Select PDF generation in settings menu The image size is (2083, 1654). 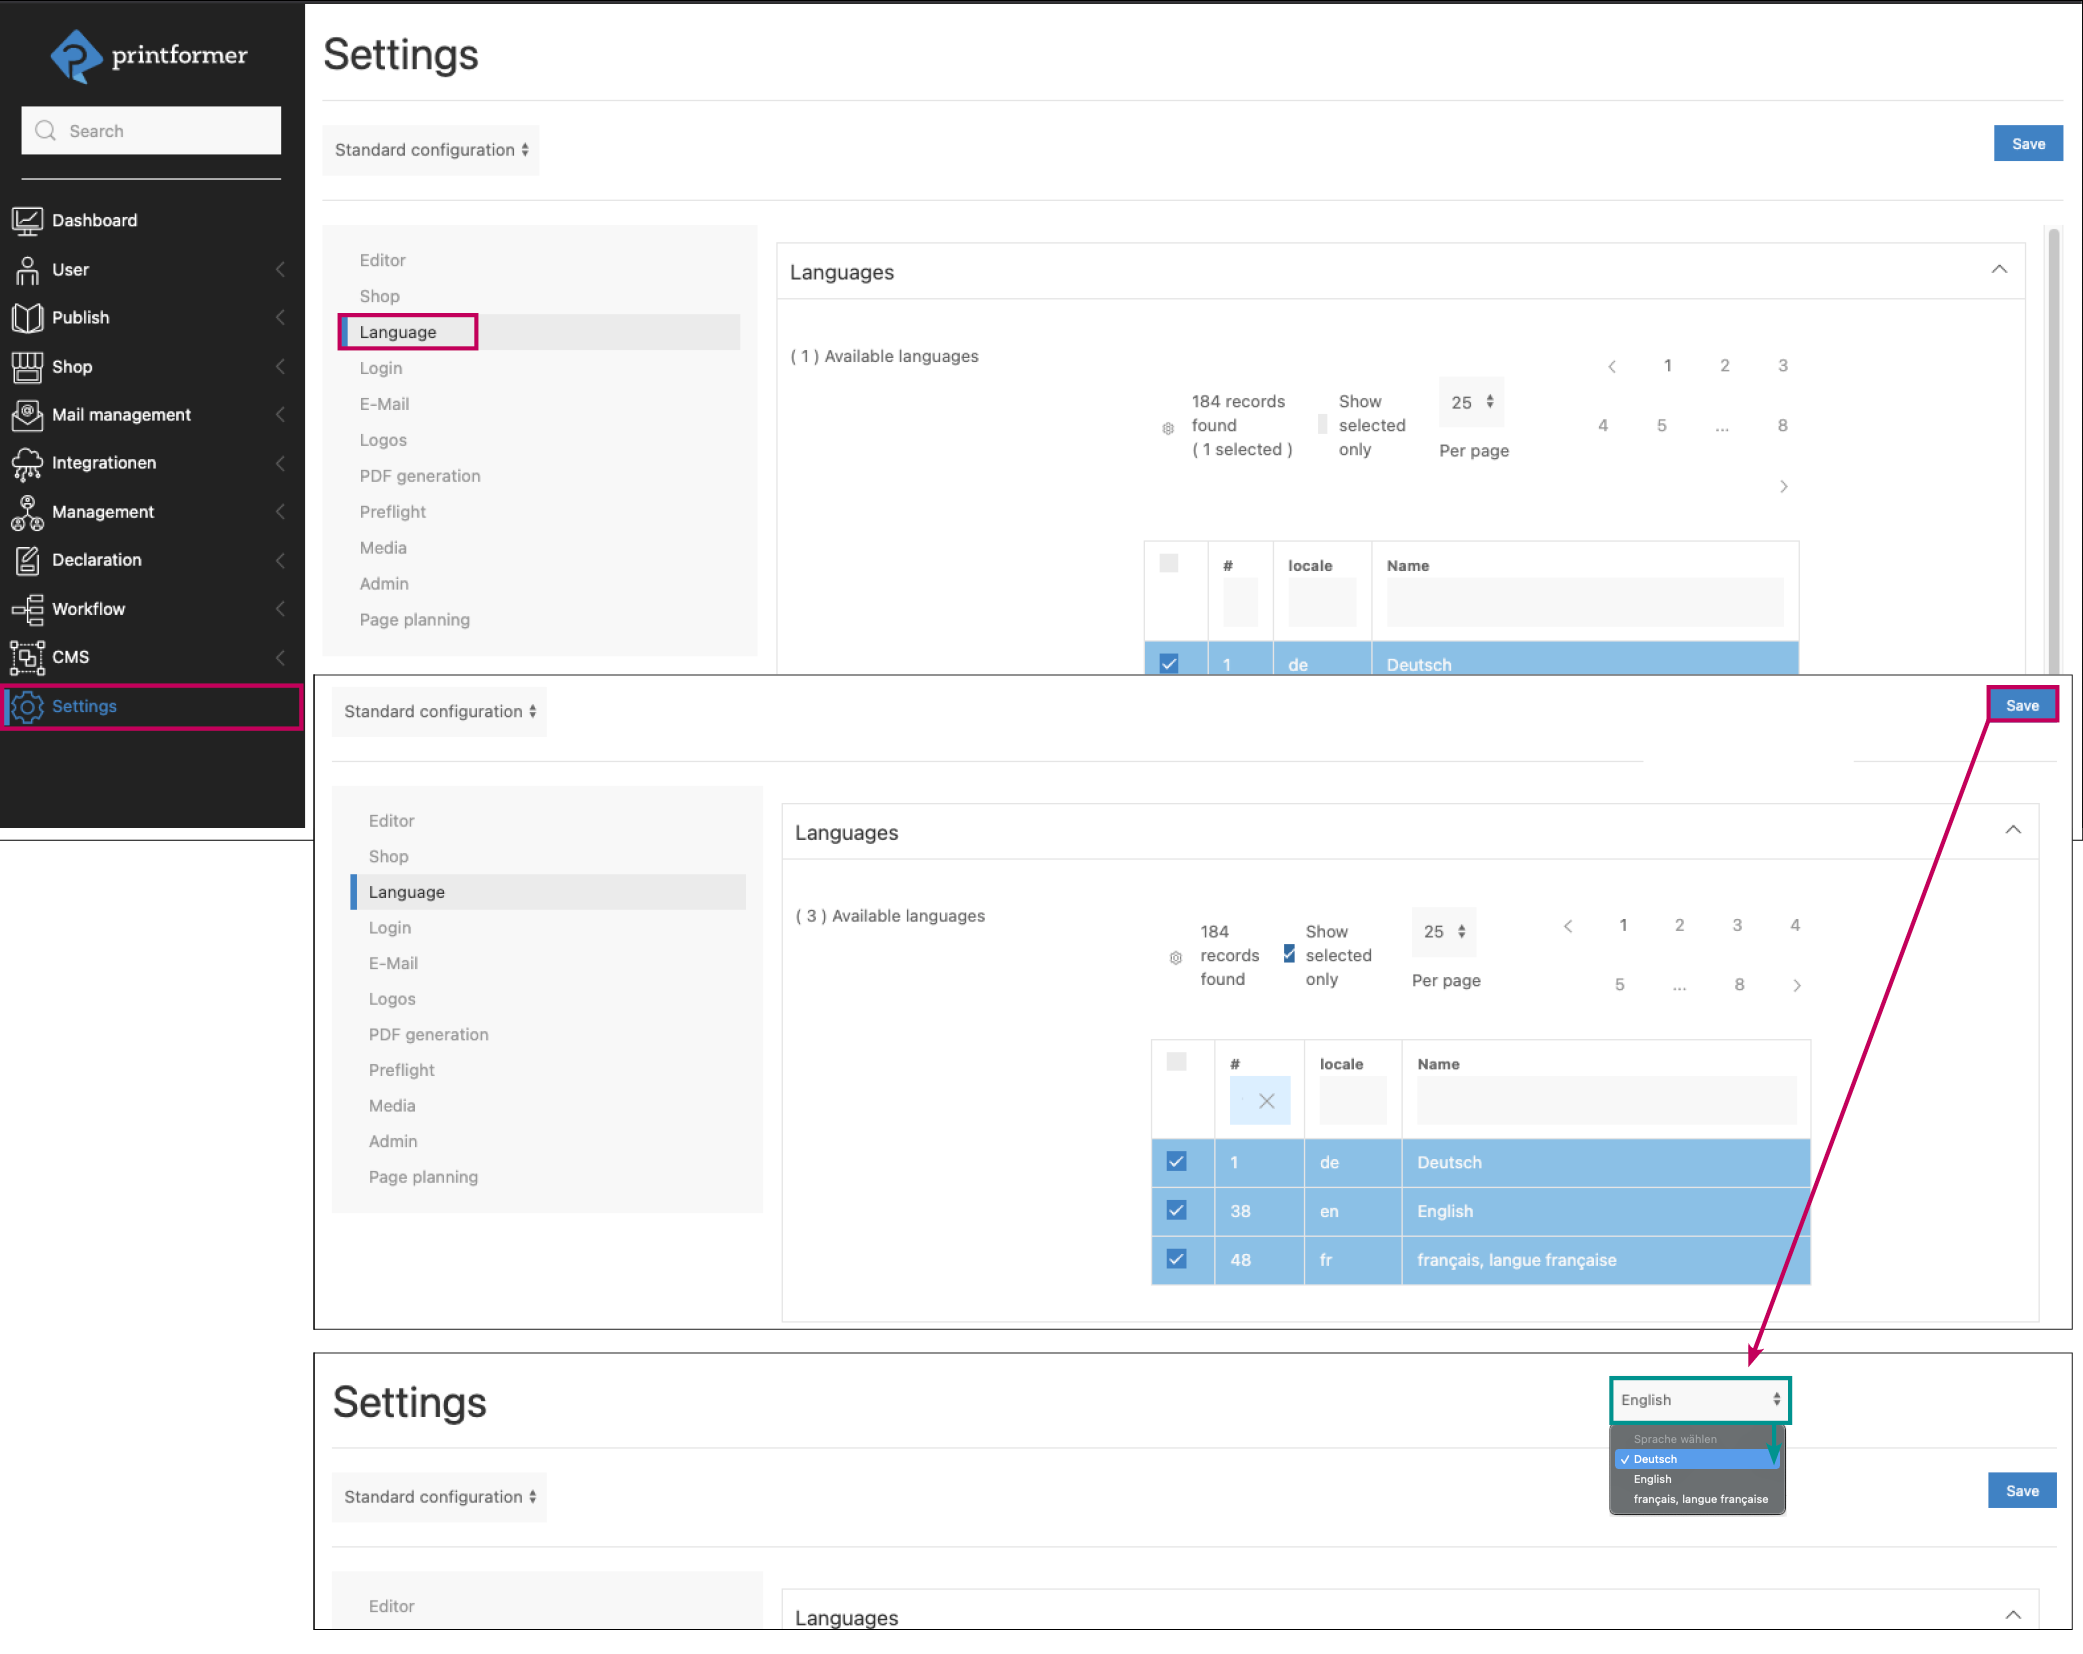tap(419, 476)
